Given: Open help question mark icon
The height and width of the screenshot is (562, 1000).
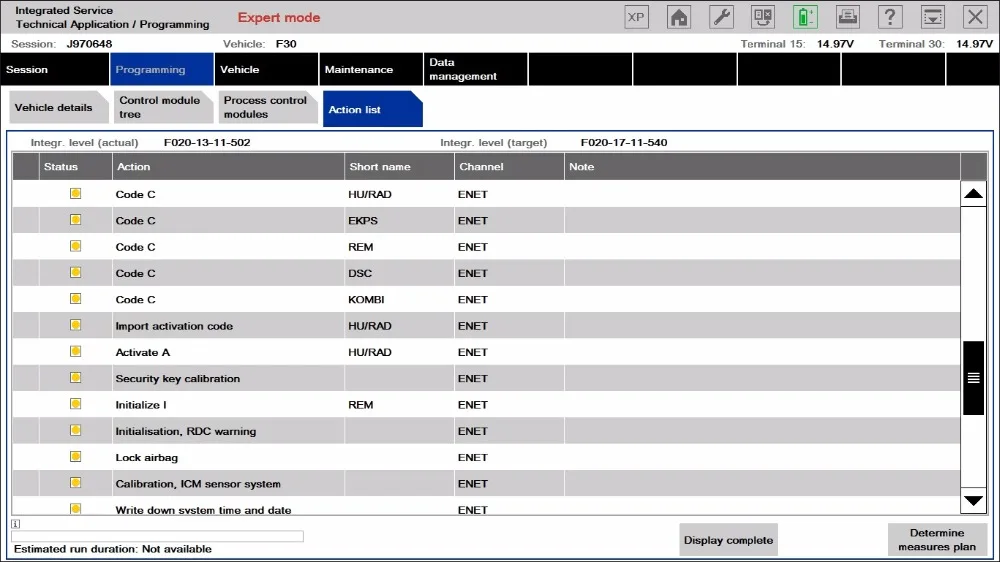Looking at the screenshot, I should tap(890, 17).
